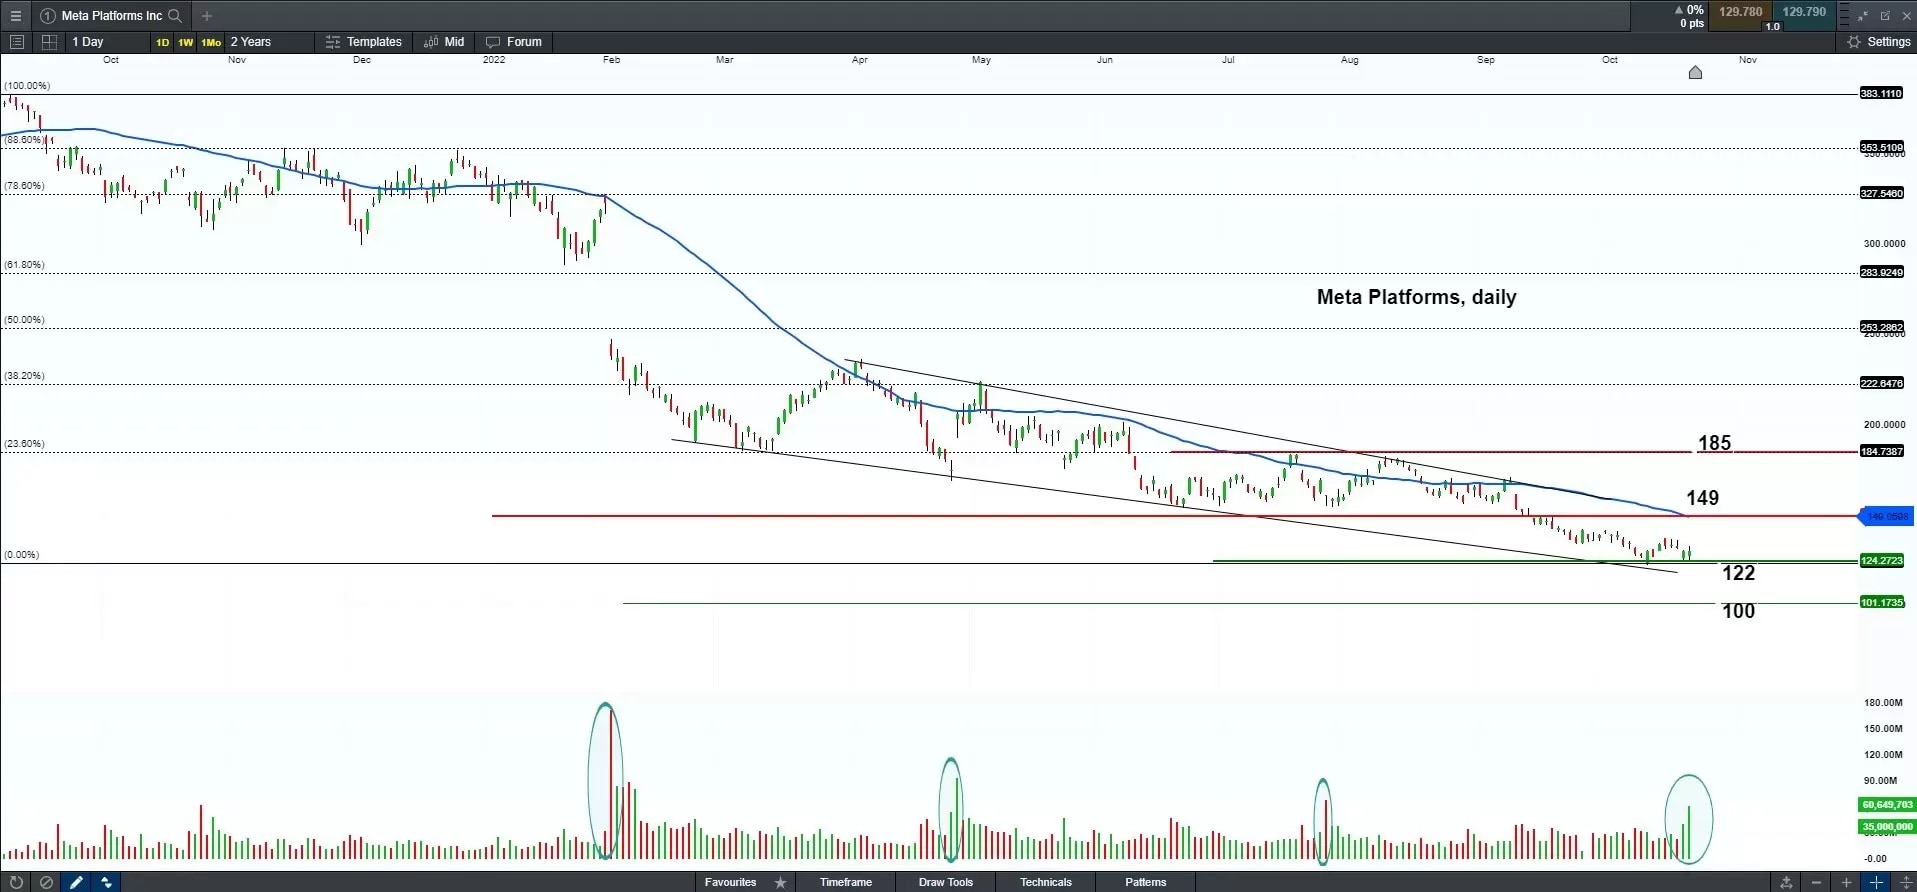
Task: Open the Patterns tab
Action: coord(1146,882)
